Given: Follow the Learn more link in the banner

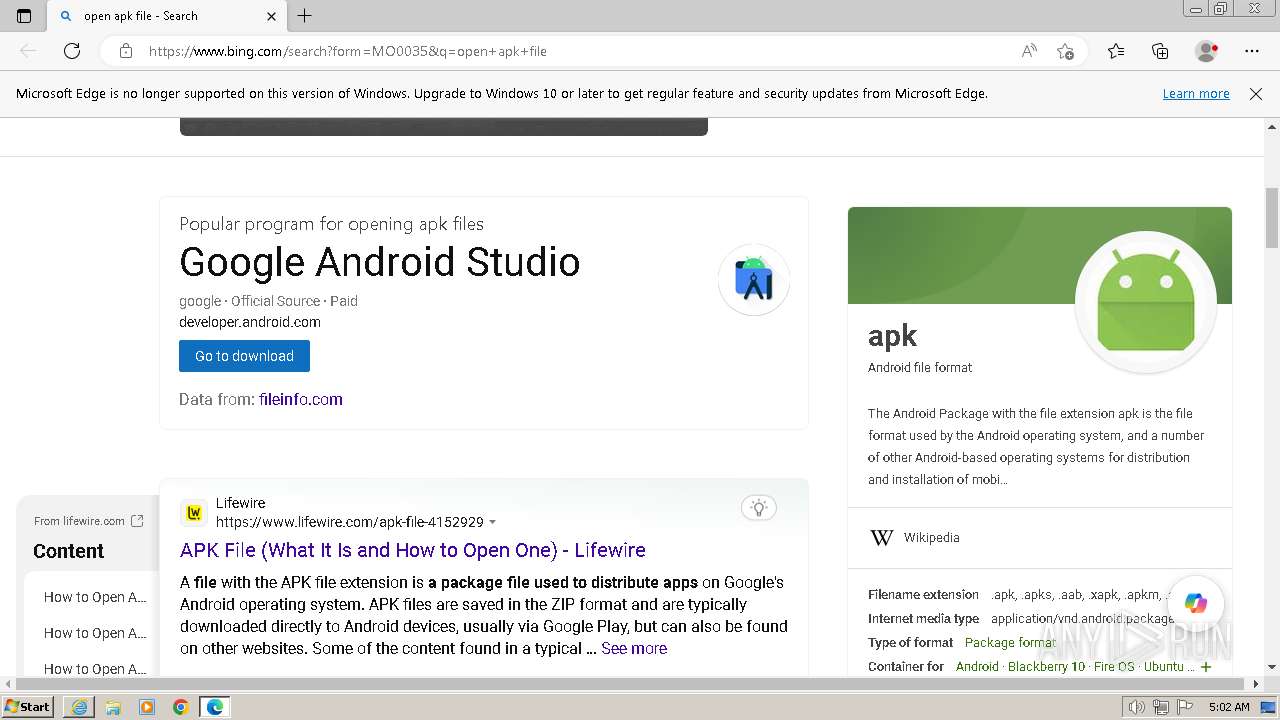Looking at the screenshot, I should 1196,94.
